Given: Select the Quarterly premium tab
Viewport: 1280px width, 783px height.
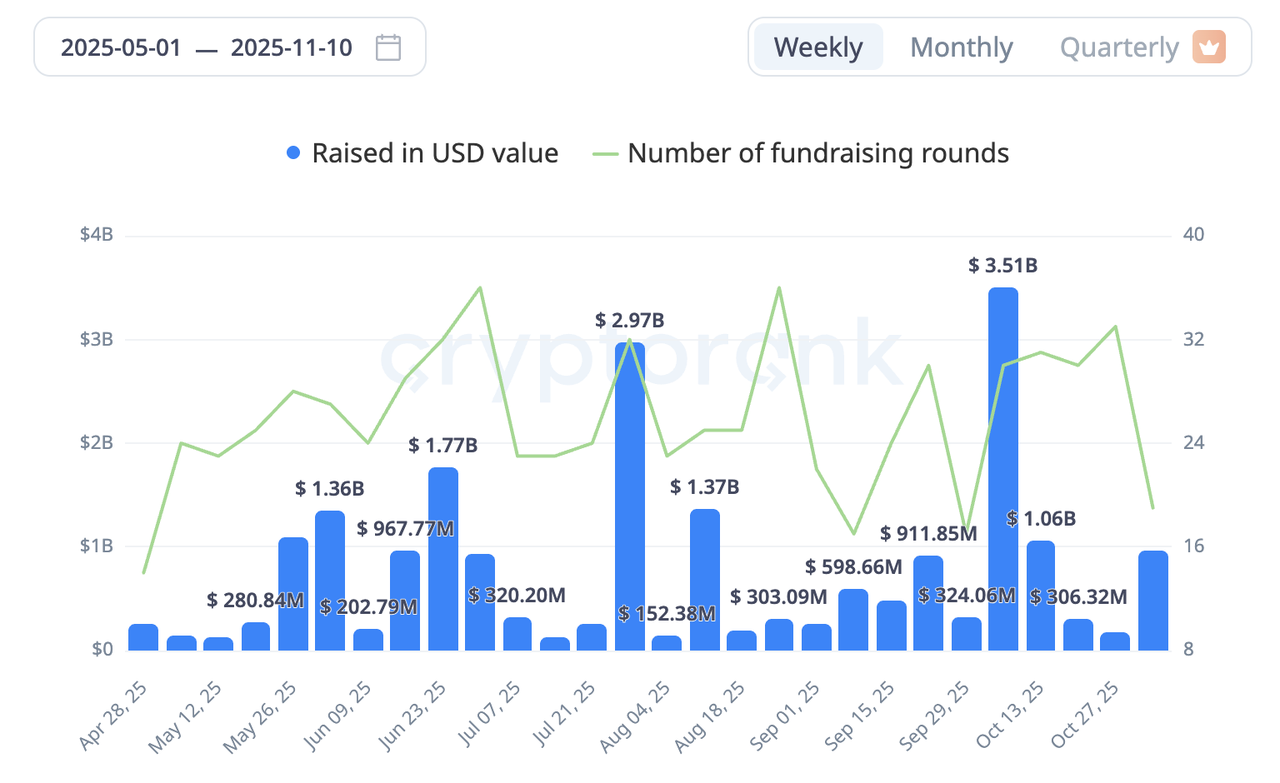Looking at the screenshot, I should pyautogui.click(x=1119, y=47).
